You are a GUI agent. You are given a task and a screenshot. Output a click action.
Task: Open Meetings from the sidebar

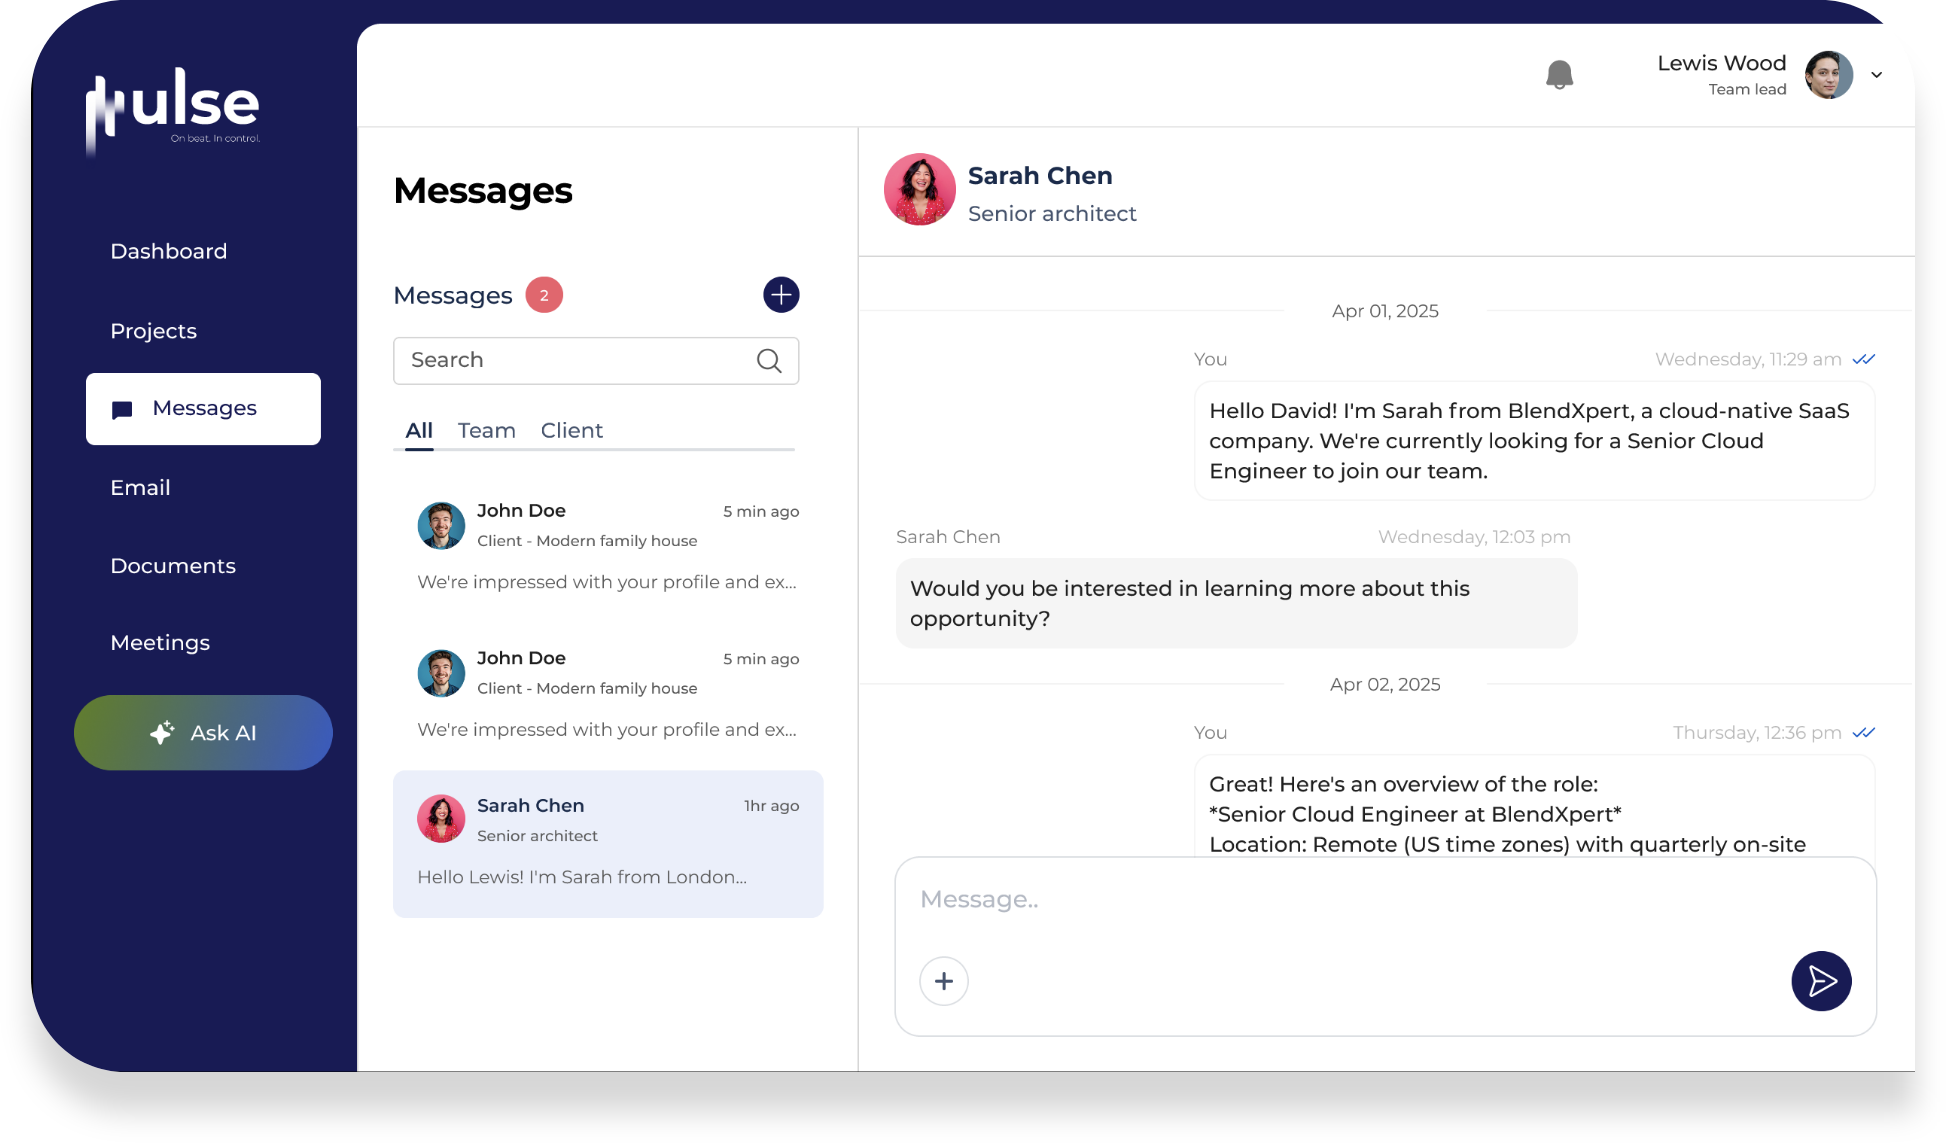point(160,643)
